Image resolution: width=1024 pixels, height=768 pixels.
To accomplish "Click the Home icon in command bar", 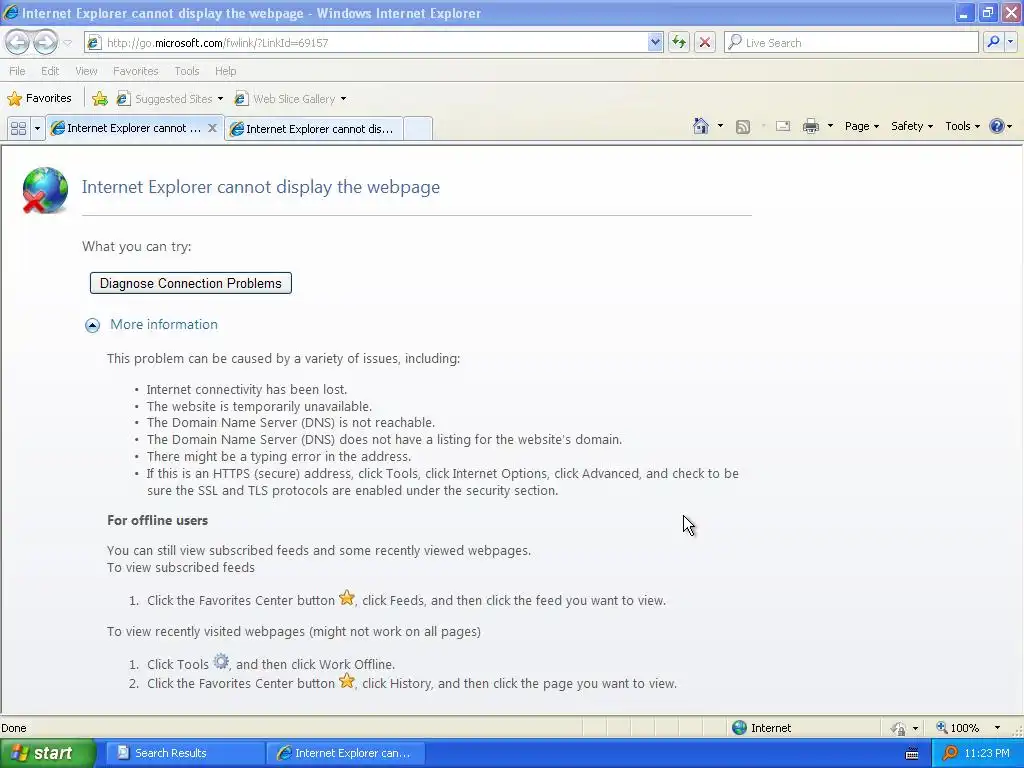I will 701,126.
